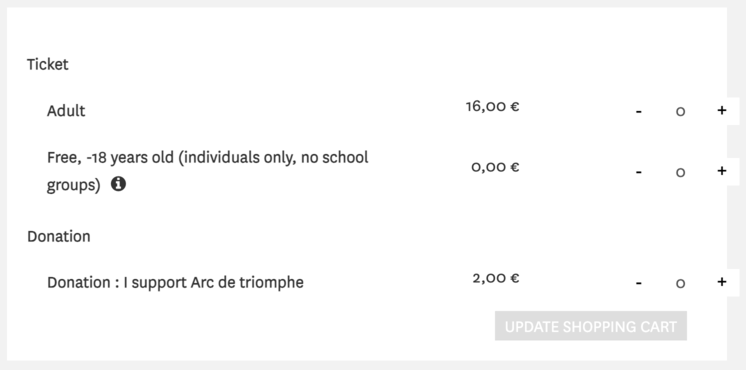Click the 'I support Arc de triomphe' label
This screenshot has height=370, width=746.
click(214, 282)
